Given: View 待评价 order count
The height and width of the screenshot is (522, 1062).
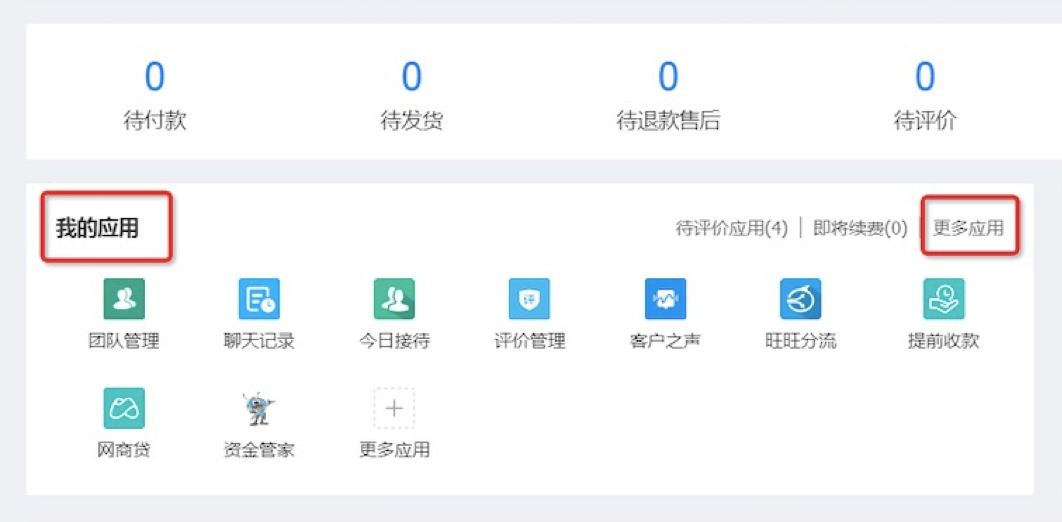Looking at the screenshot, I should (925, 77).
